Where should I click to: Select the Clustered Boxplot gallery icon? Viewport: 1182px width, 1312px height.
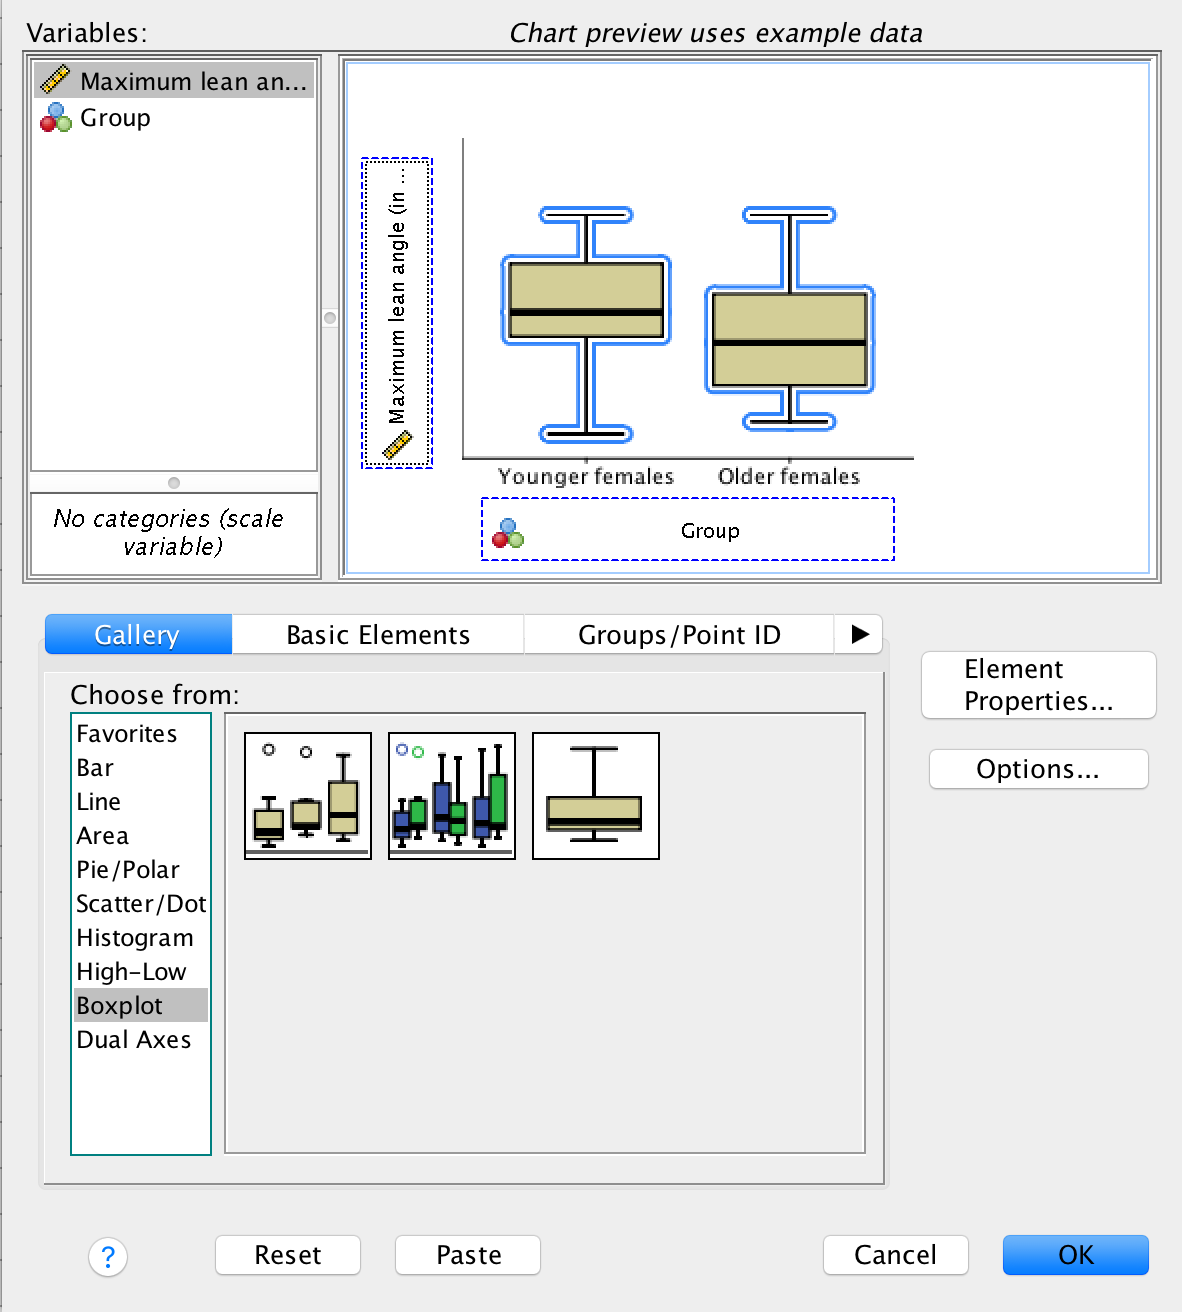(x=451, y=795)
